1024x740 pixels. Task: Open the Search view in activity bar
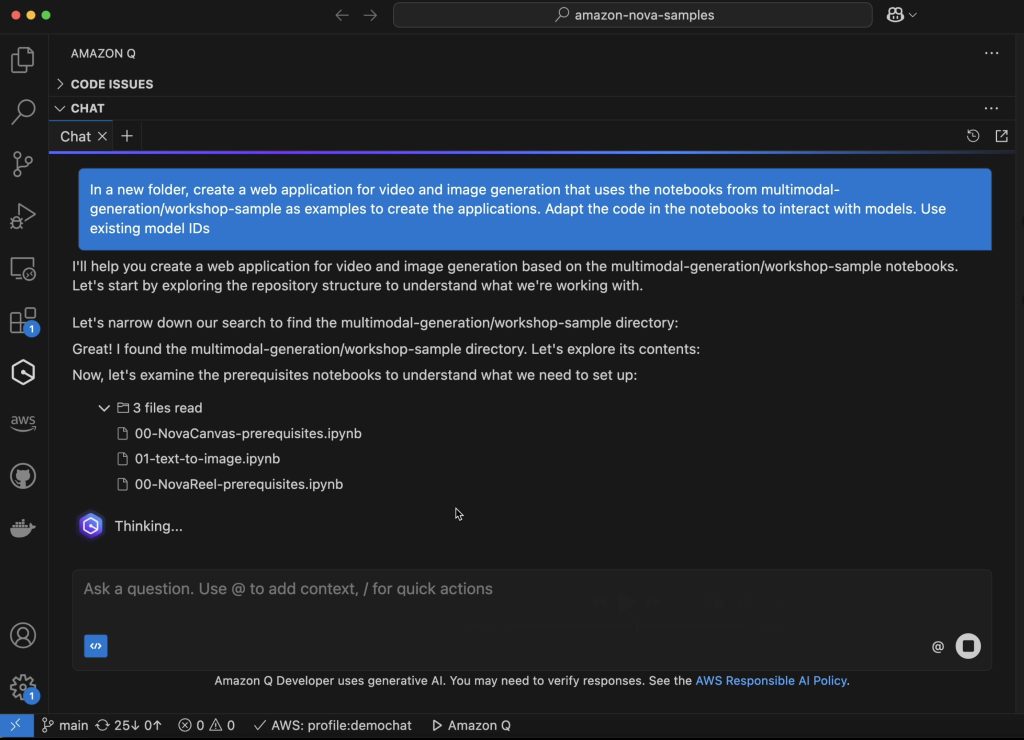click(x=22, y=111)
